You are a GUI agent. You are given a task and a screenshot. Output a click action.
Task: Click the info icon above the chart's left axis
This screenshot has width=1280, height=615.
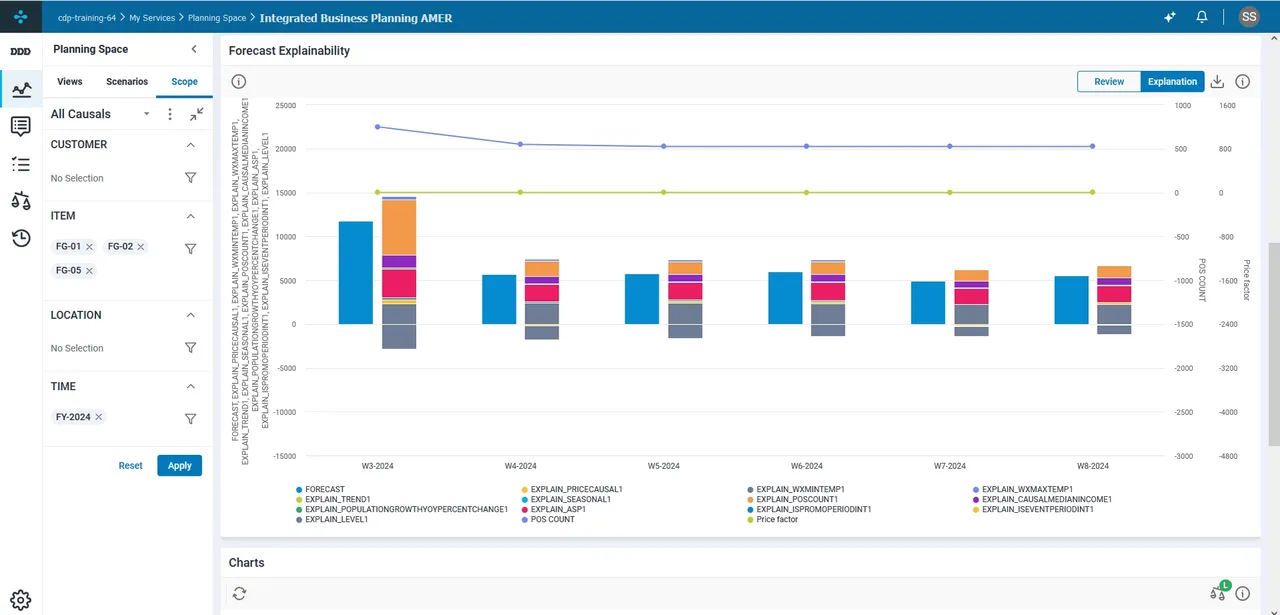pos(239,82)
